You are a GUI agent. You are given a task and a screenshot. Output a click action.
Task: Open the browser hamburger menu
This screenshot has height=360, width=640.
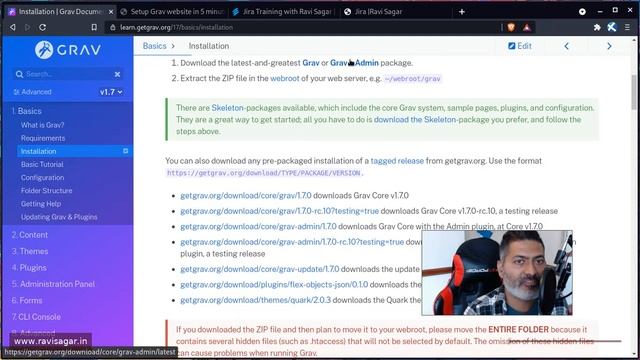pos(627,27)
